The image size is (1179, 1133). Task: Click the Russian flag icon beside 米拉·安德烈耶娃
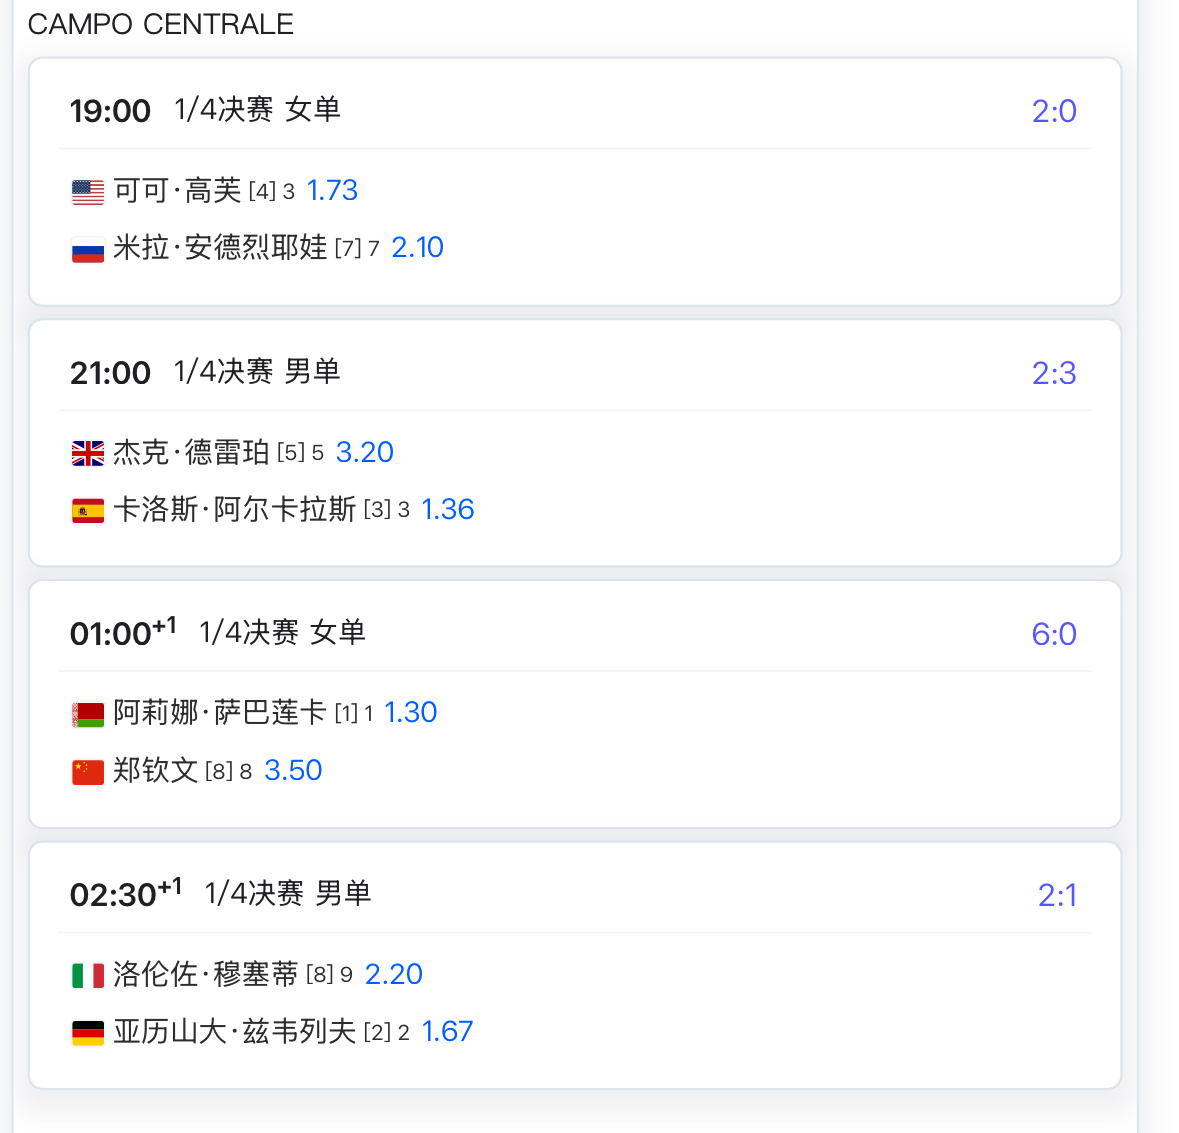[x=88, y=250]
